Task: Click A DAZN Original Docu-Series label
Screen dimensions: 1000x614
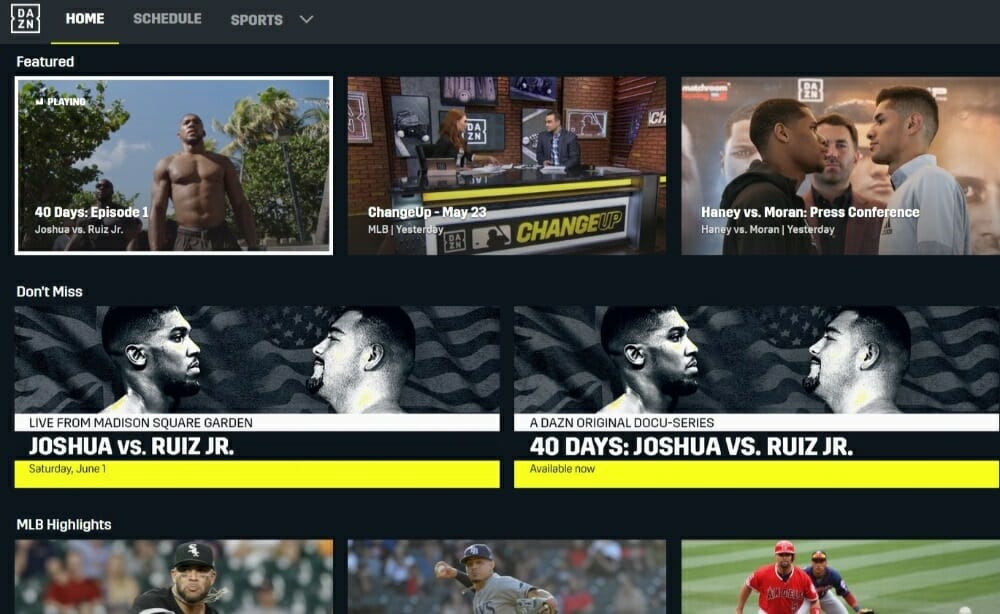Action: pyautogui.click(x=622, y=423)
